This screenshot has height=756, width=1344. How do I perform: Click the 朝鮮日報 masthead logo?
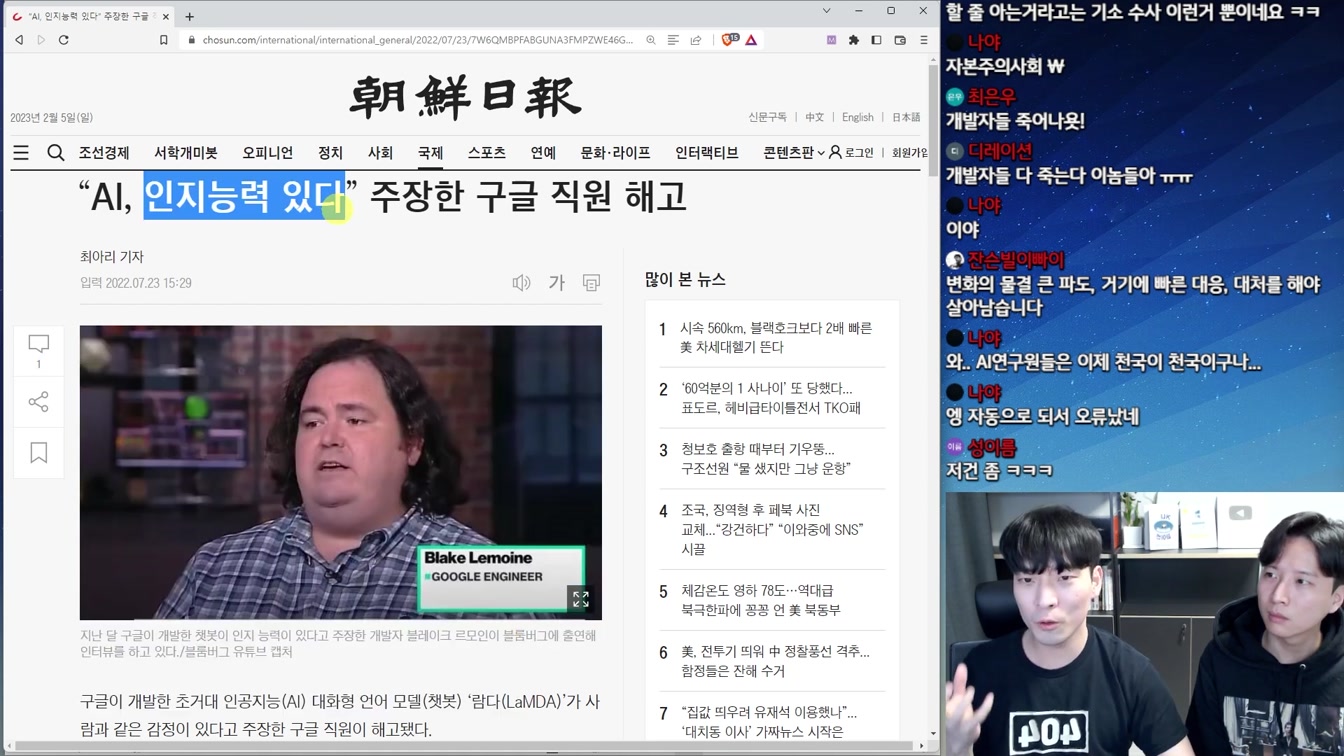click(465, 97)
